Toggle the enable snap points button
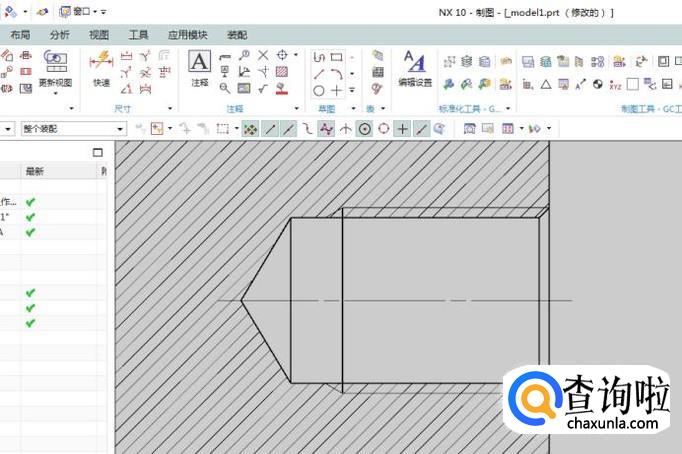The width and height of the screenshot is (682, 454). [249, 129]
